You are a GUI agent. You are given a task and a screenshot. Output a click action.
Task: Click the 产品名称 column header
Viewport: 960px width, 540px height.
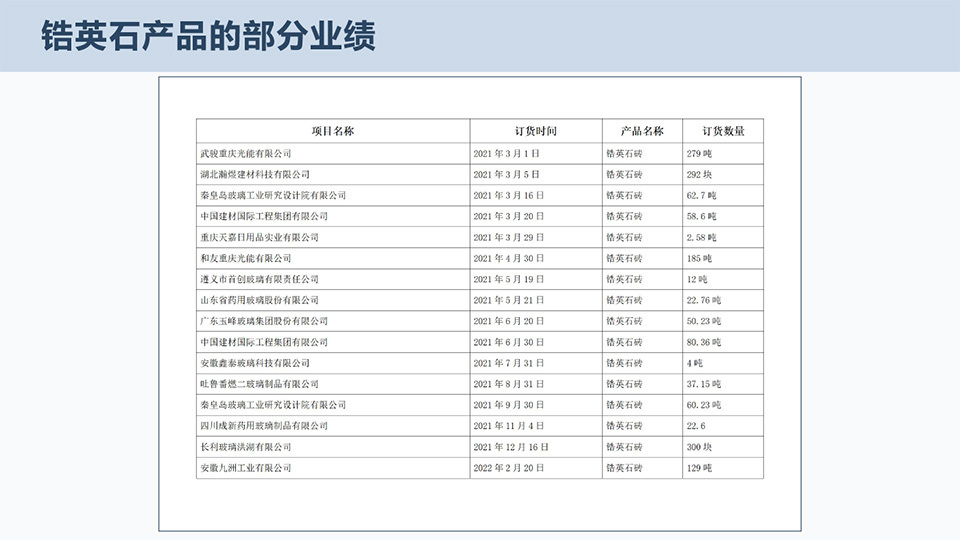[x=642, y=131]
